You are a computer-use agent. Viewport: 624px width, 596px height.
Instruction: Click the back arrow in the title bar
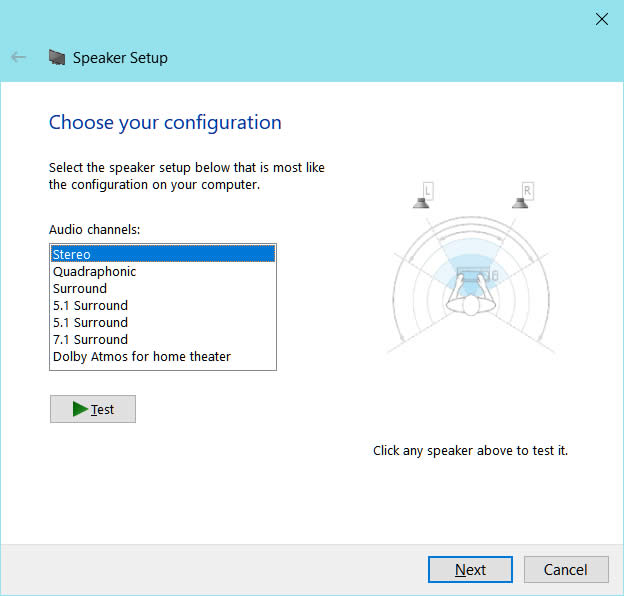point(18,57)
